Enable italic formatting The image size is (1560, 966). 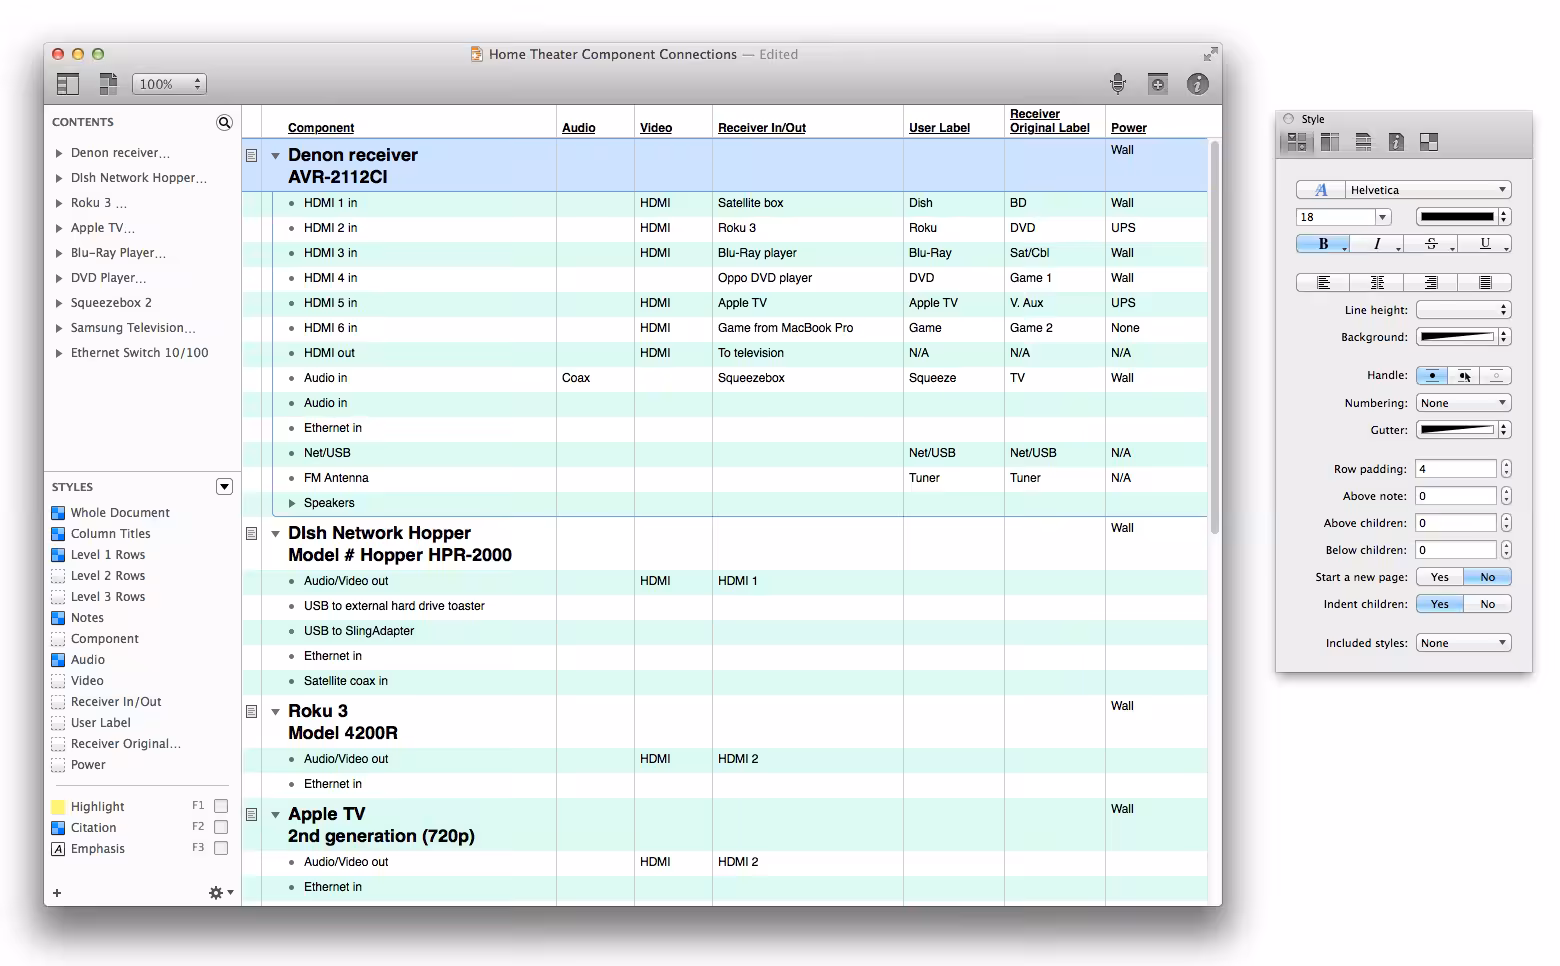click(1376, 243)
